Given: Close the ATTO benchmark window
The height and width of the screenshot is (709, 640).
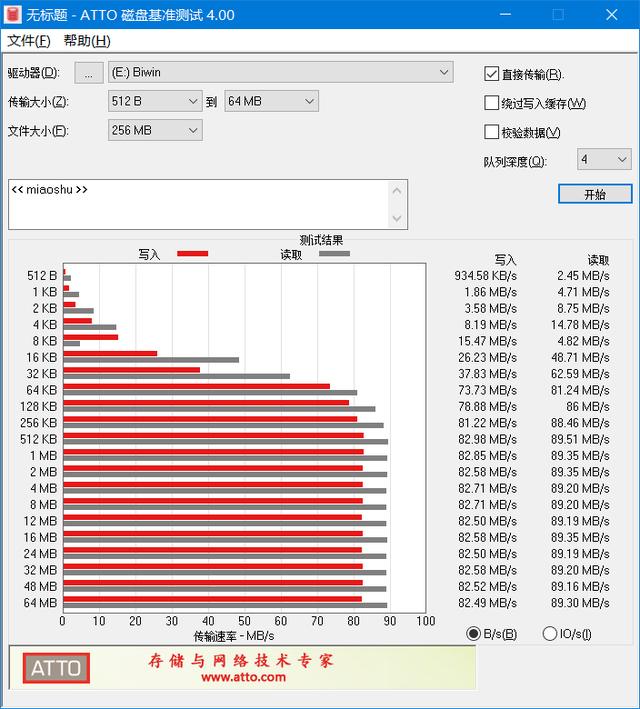Looking at the screenshot, I should [612, 14].
